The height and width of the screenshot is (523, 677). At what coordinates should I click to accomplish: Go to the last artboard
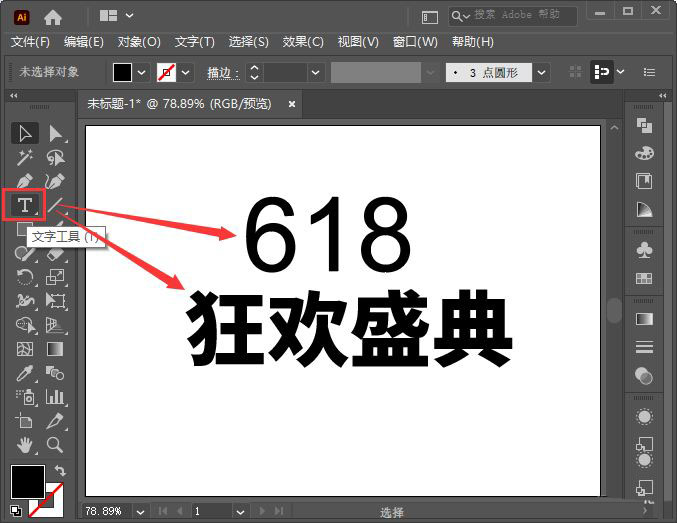coord(279,511)
